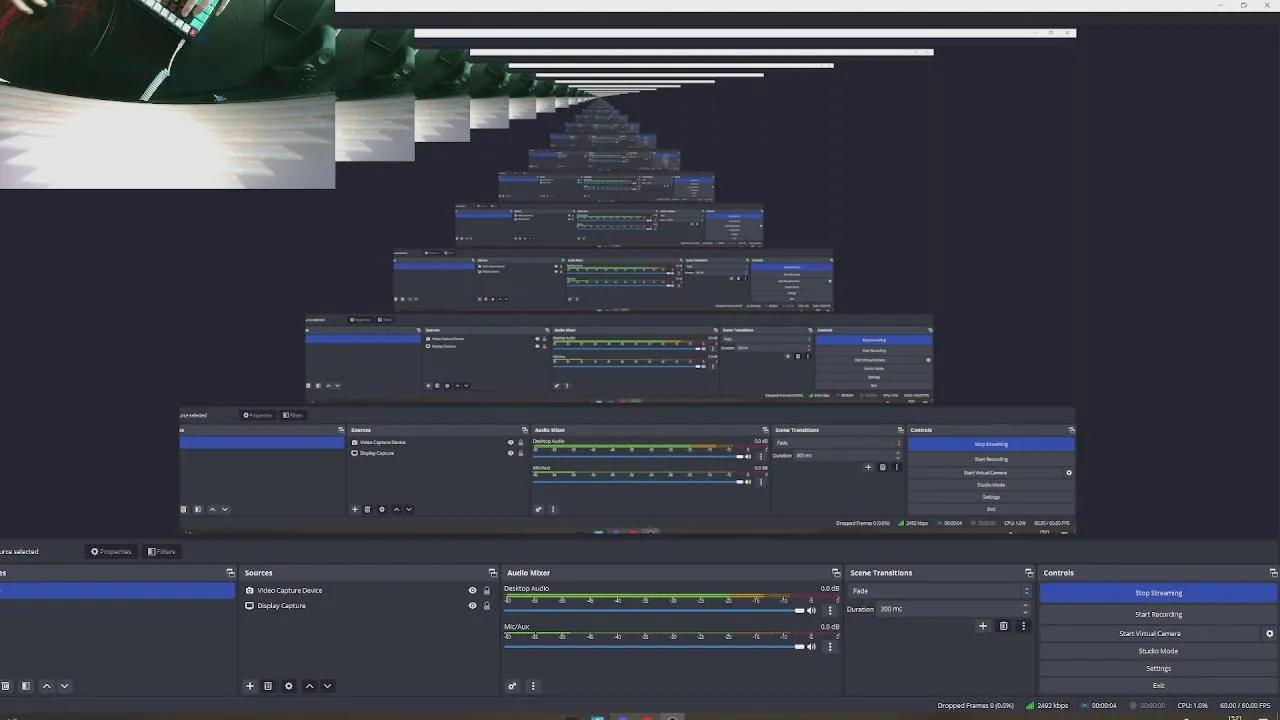
Task: Move selected scene up
Action: [46, 686]
